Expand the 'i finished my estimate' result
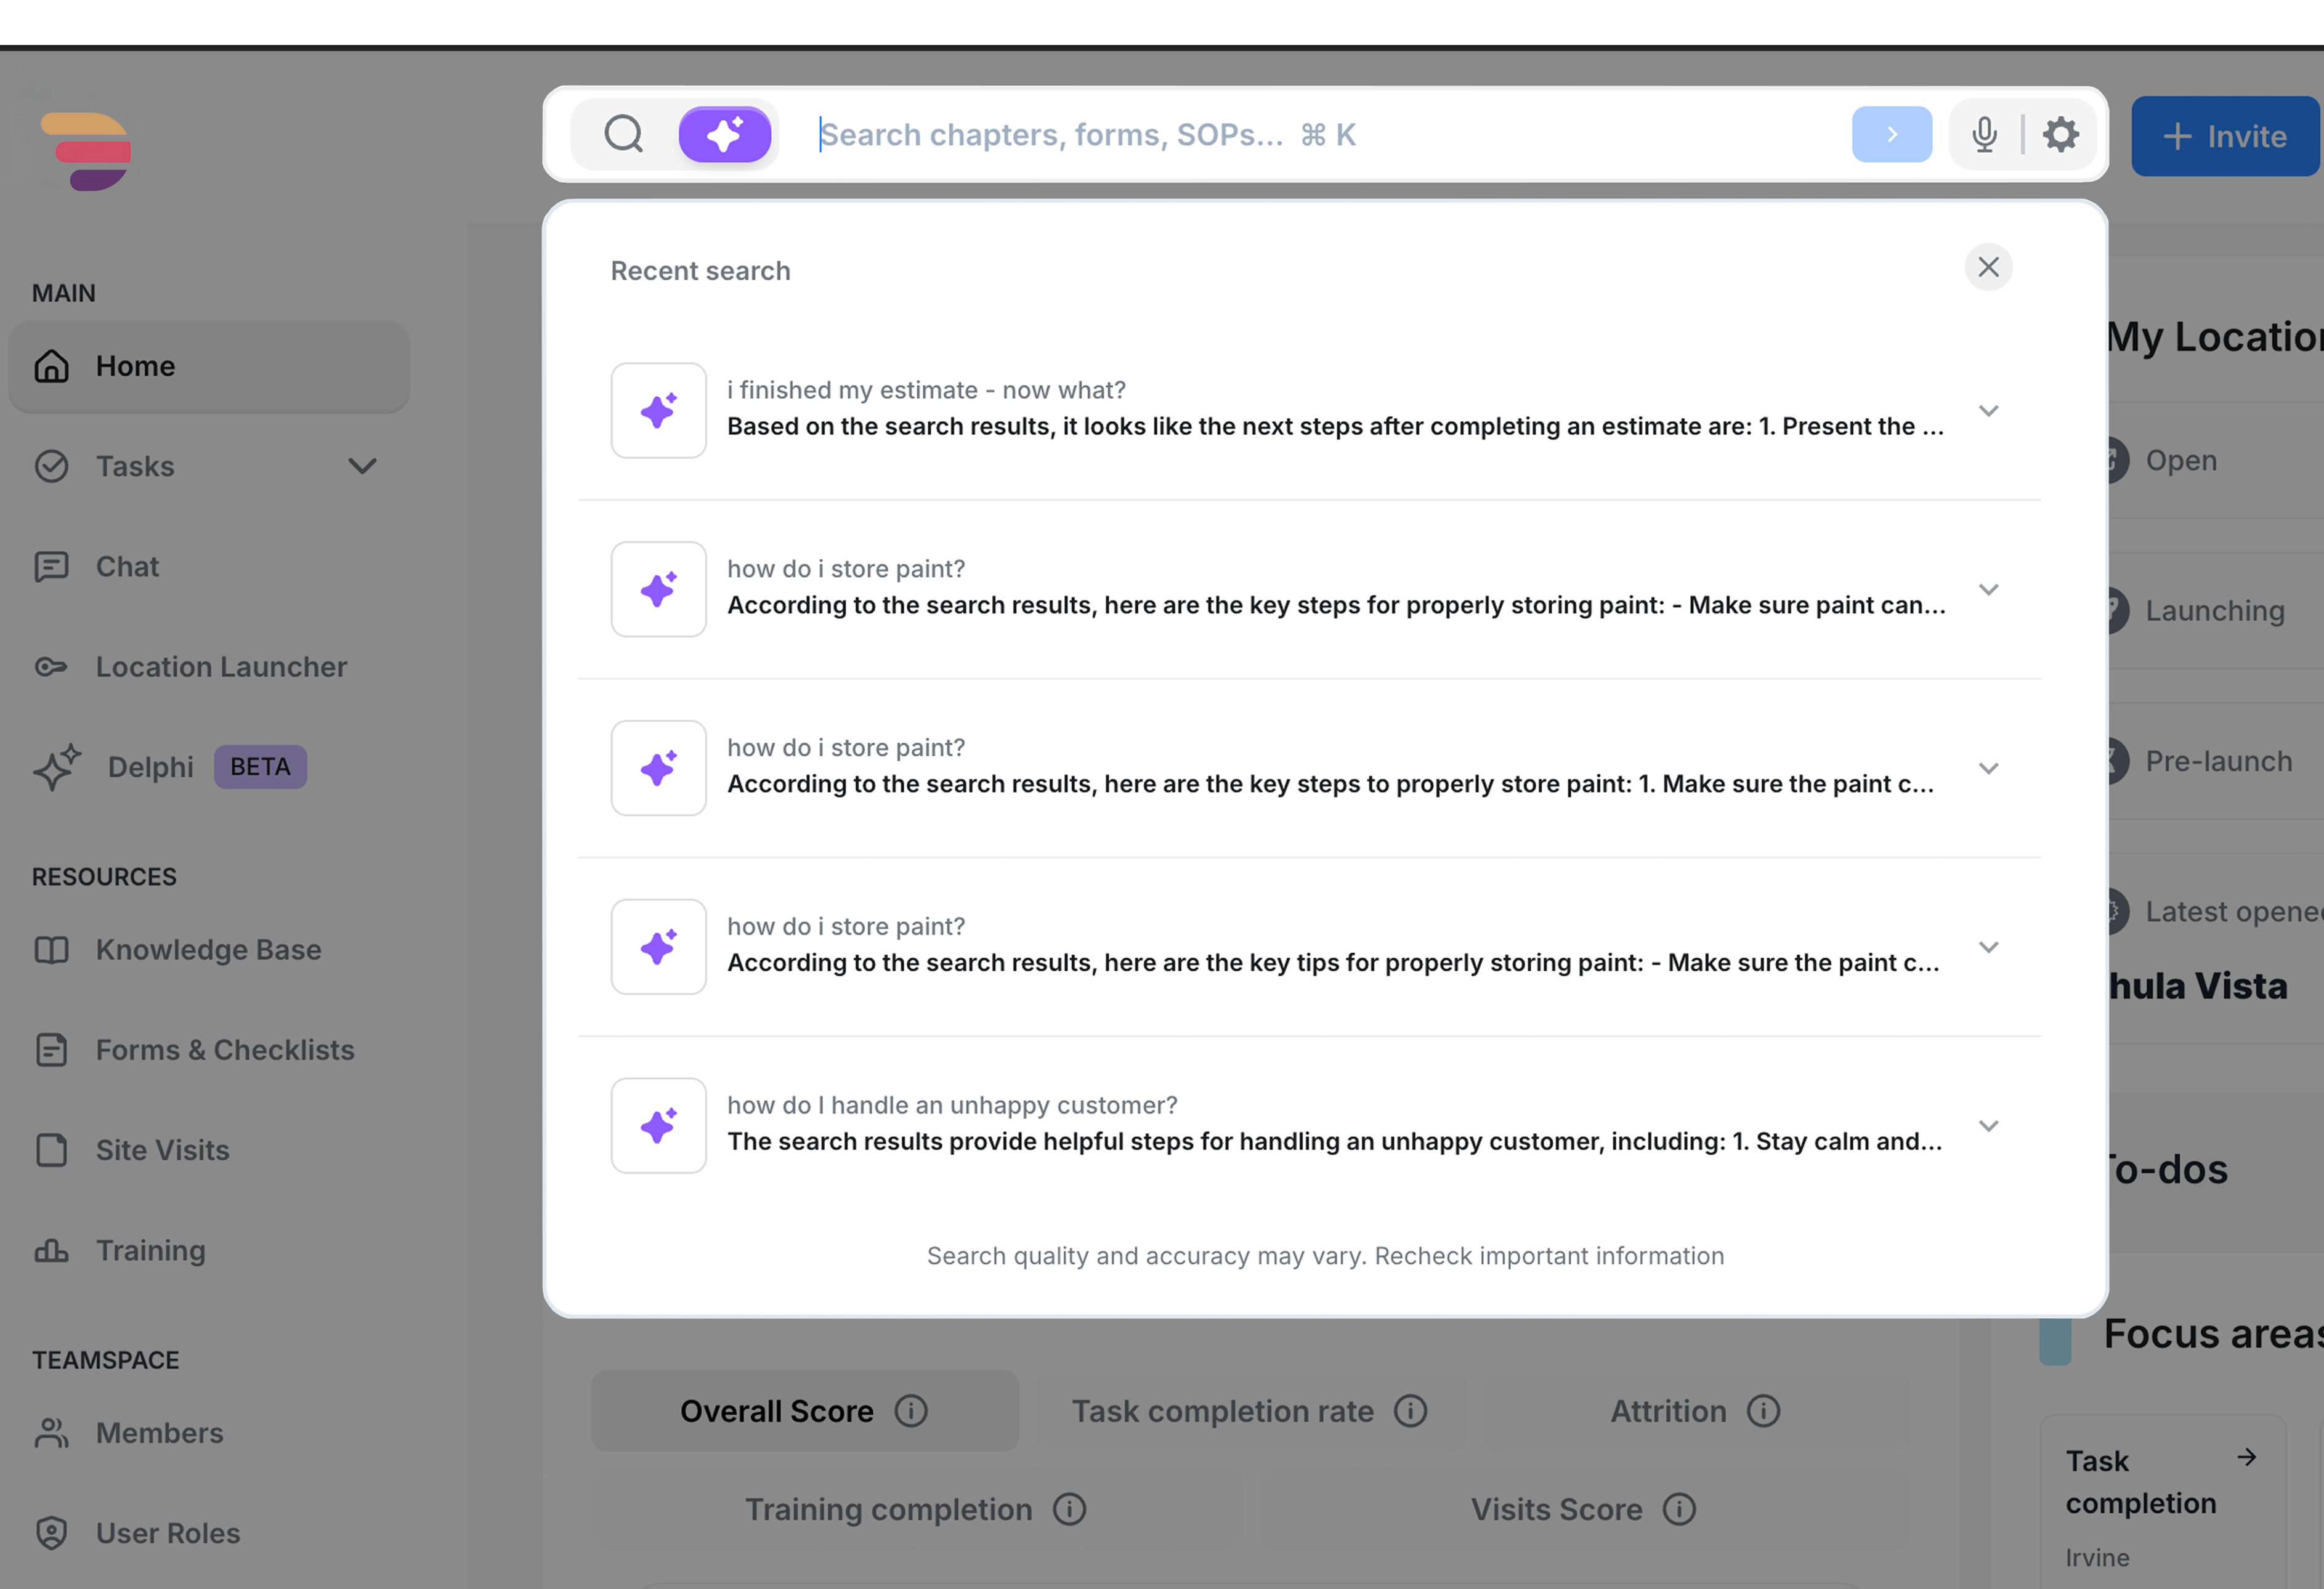Image resolution: width=2324 pixels, height=1589 pixels. (1988, 411)
